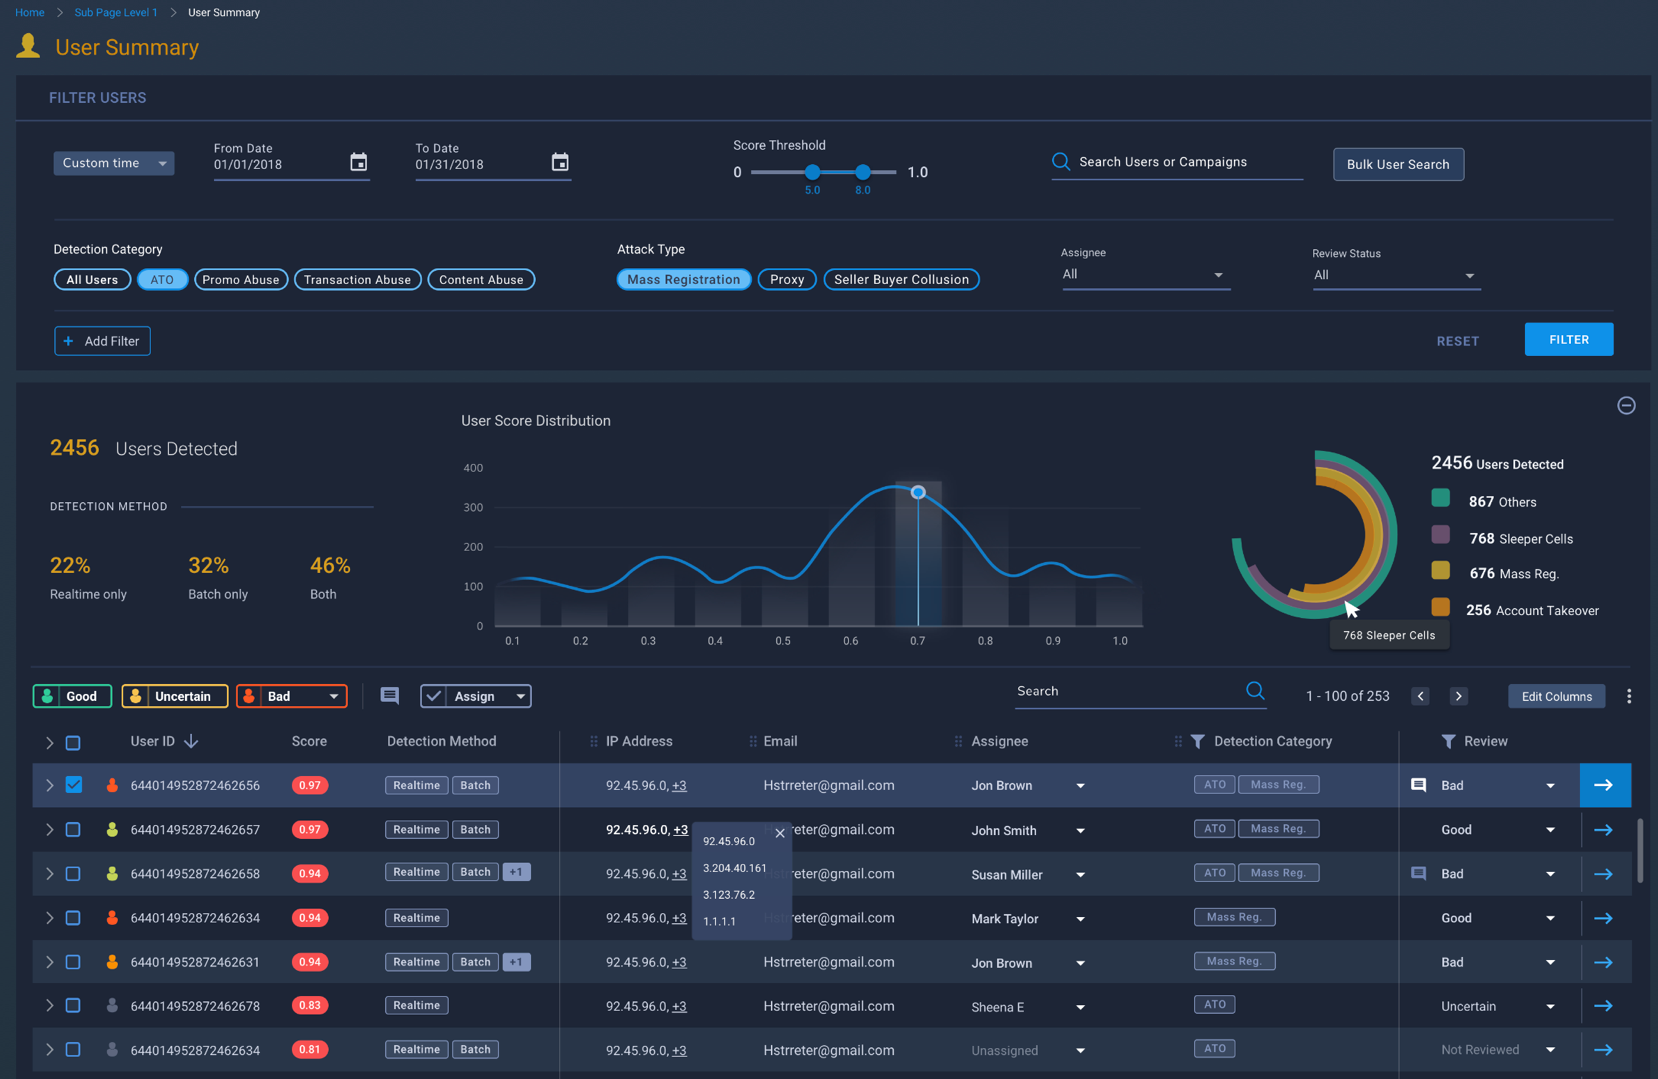Open assignee dropdown for John Smith
This screenshot has width=1658, height=1079.
click(1080, 830)
